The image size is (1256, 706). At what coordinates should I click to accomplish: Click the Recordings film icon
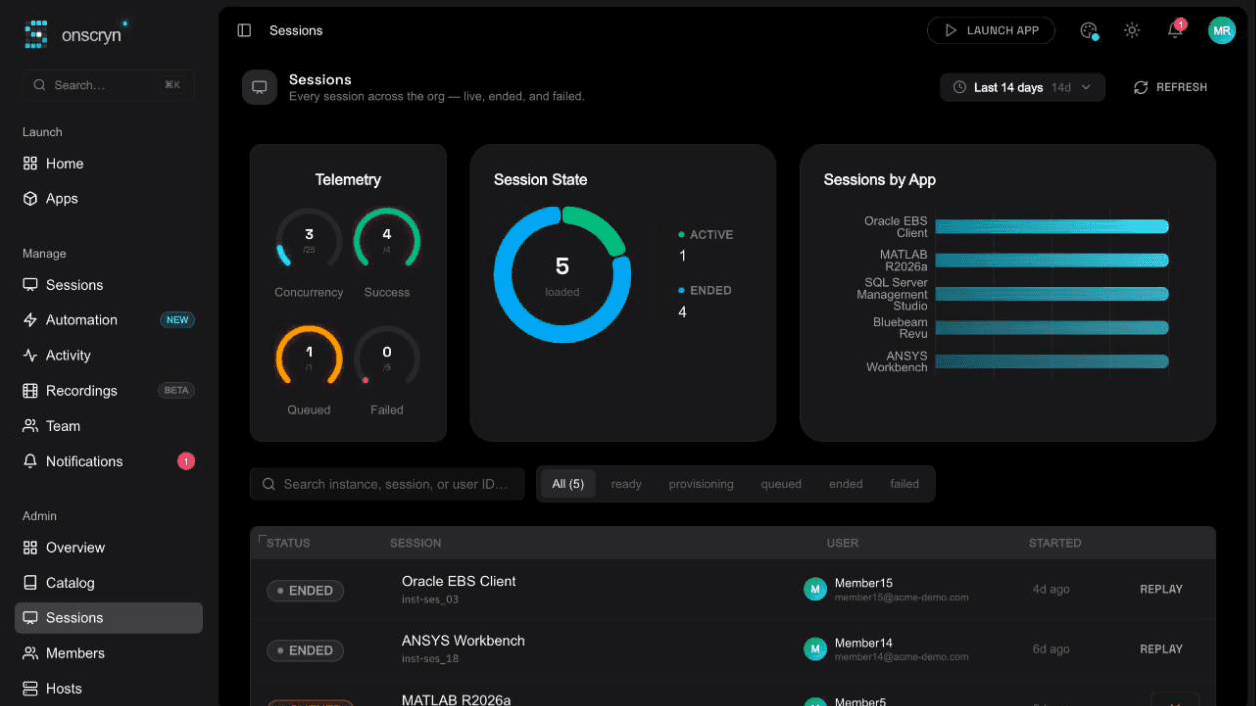click(x=30, y=391)
